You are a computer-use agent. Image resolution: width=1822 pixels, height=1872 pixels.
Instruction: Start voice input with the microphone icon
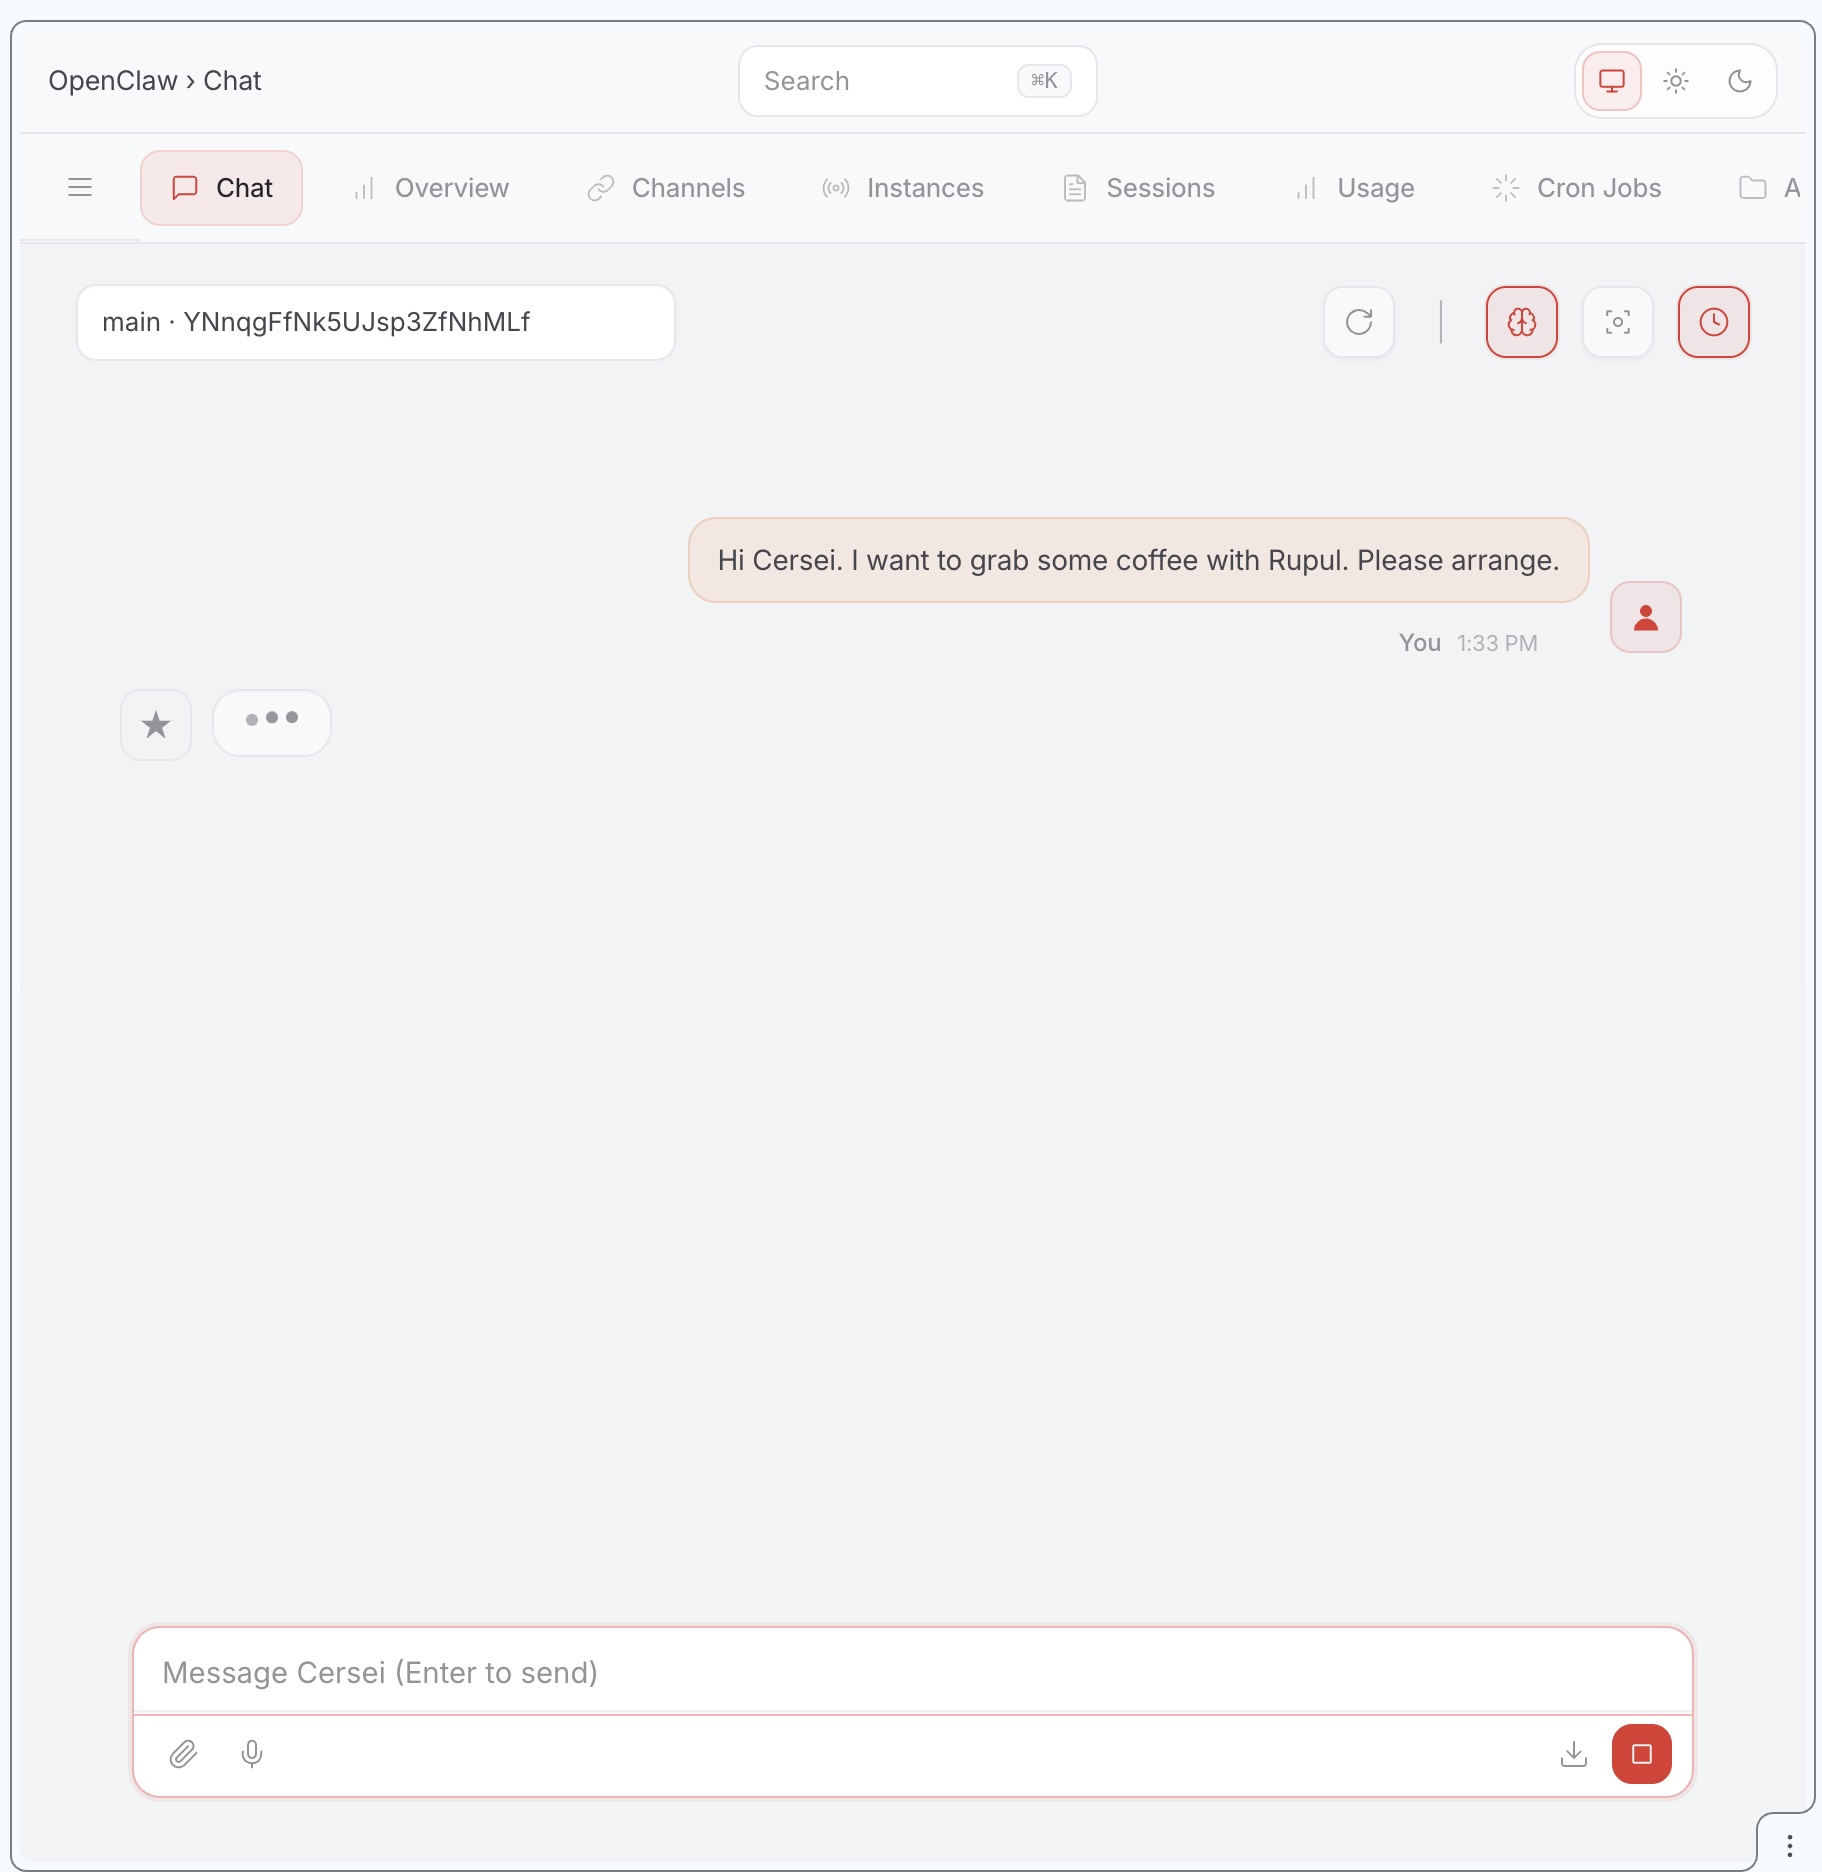click(251, 1755)
